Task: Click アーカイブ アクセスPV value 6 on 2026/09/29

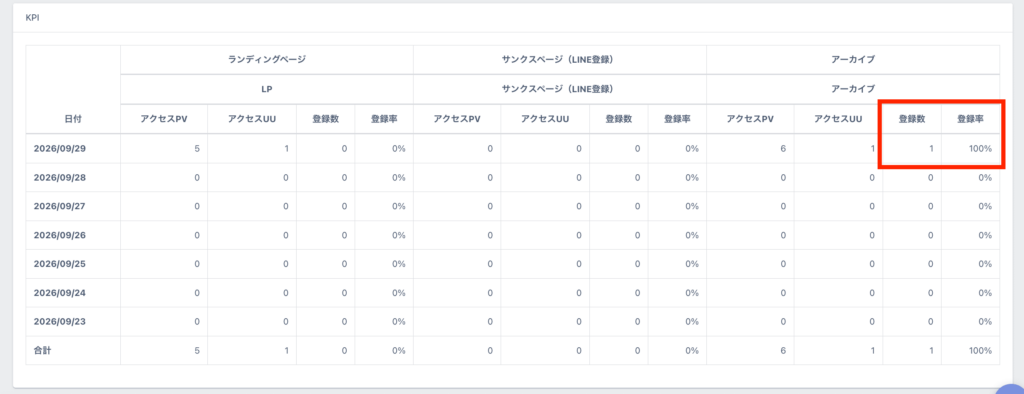Action: pos(783,148)
